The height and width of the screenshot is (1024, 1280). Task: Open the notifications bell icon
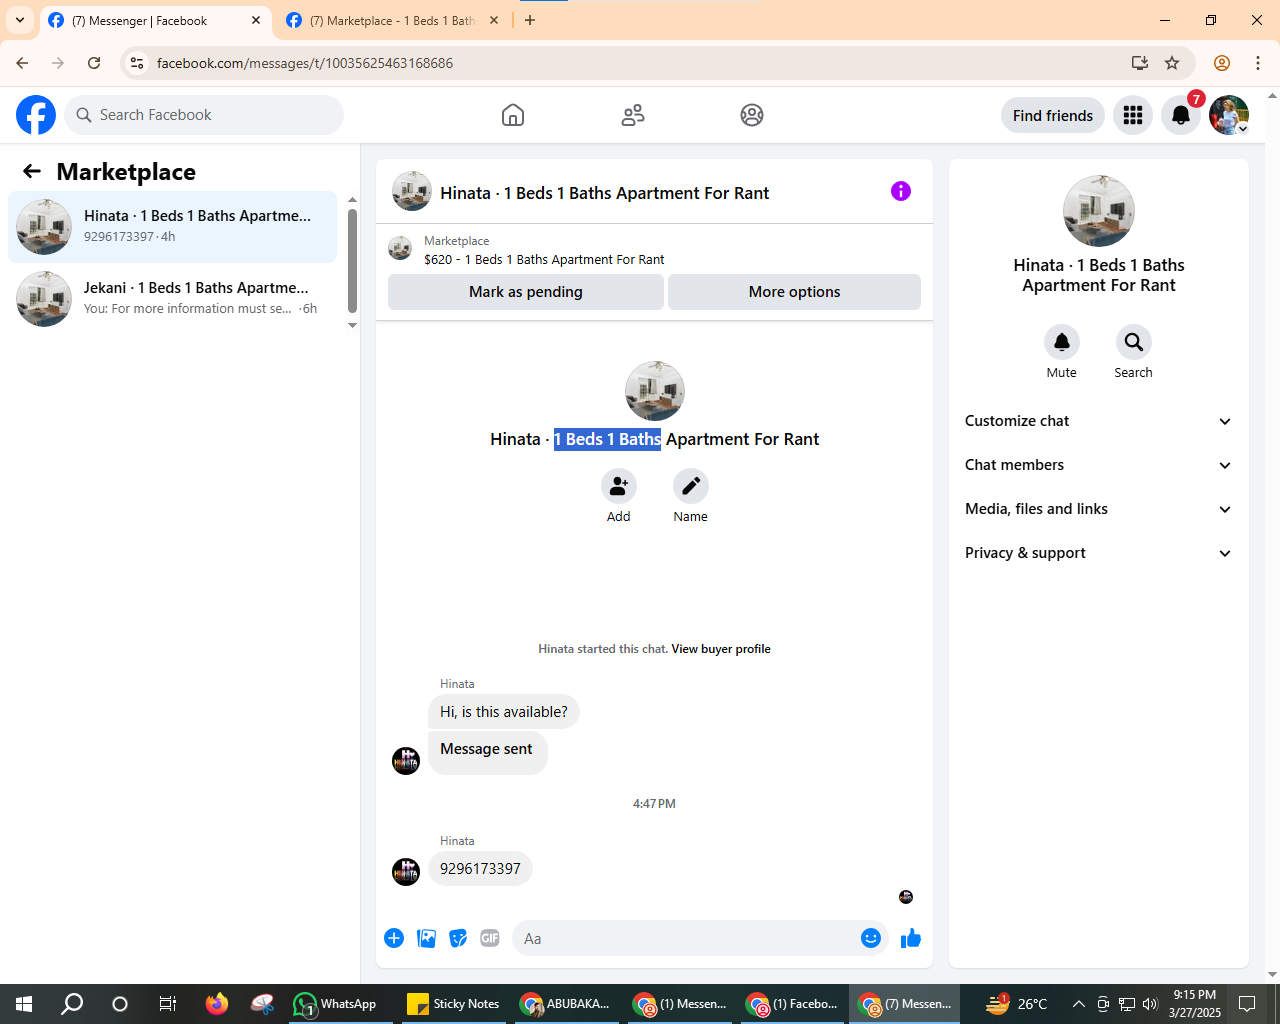pyautogui.click(x=1181, y=115)
